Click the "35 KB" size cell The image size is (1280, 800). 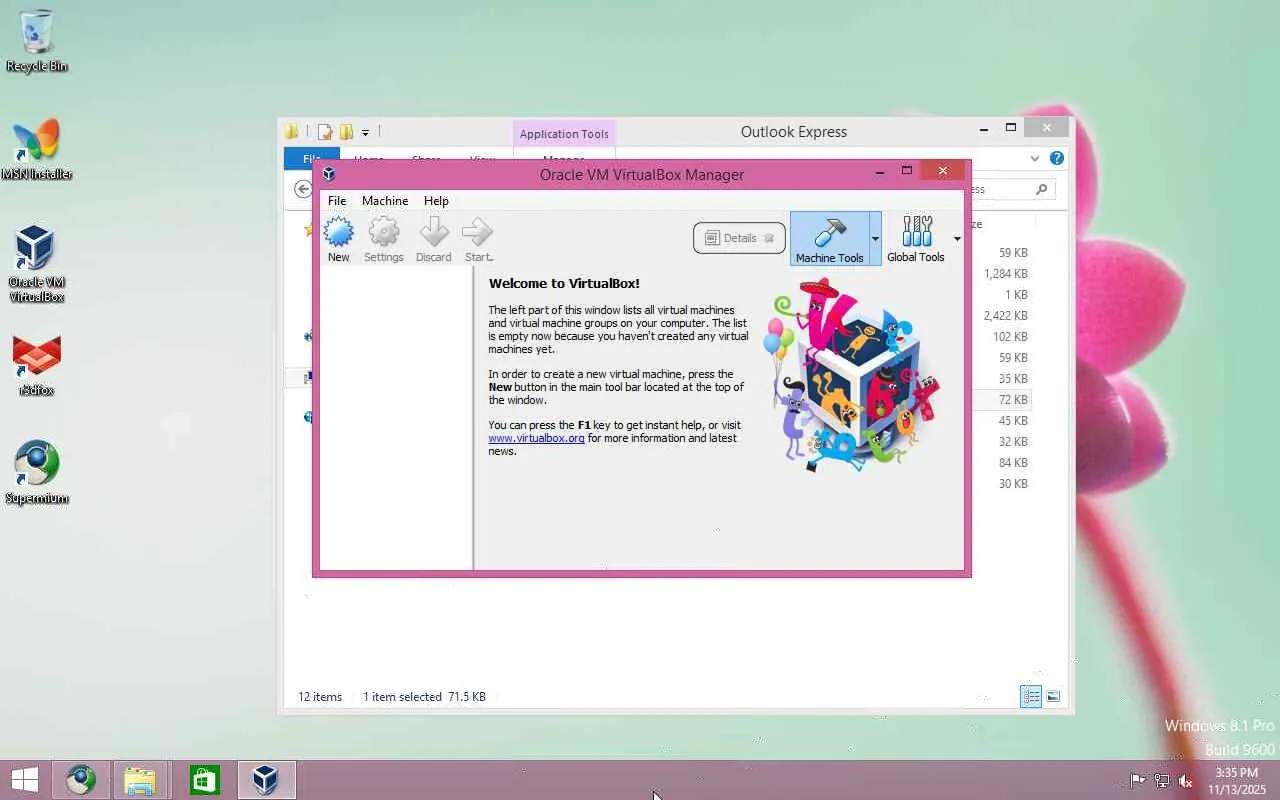coord(1013,379)
